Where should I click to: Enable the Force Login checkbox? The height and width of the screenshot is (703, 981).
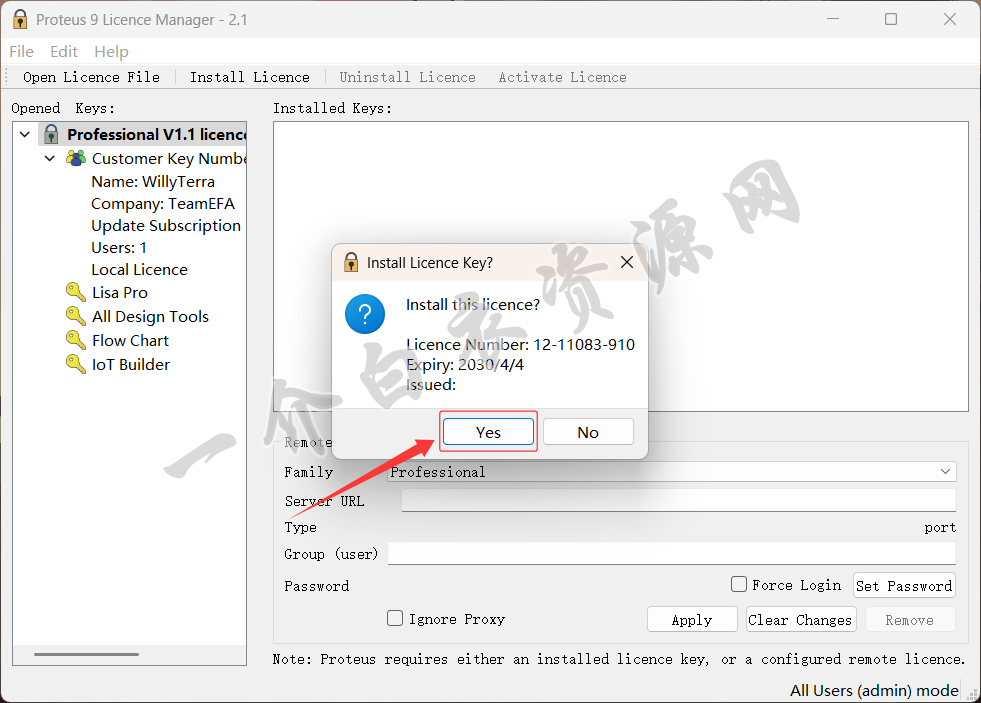click(739, 584)
